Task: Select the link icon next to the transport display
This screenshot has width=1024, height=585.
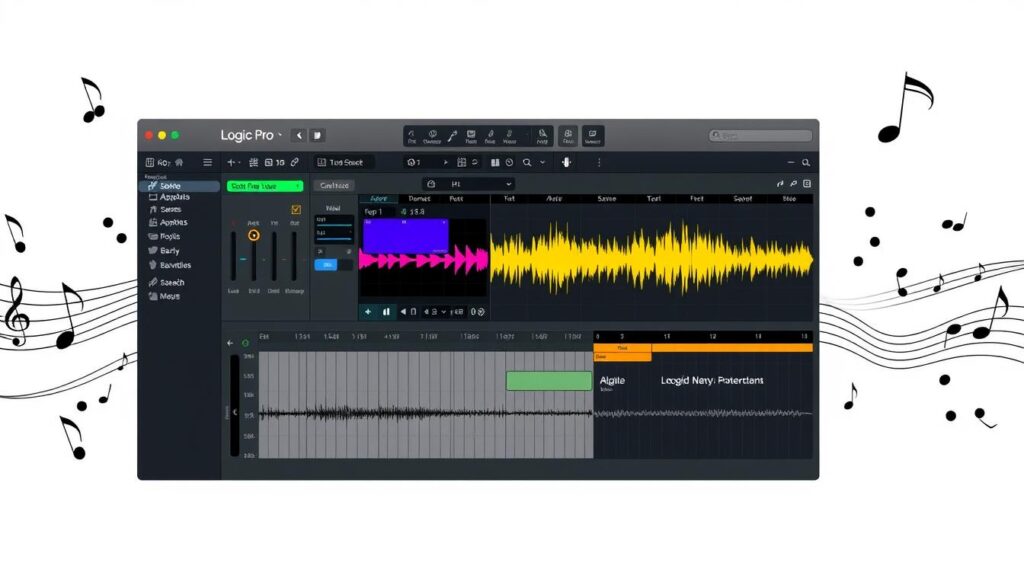Action: pos(292,161)
